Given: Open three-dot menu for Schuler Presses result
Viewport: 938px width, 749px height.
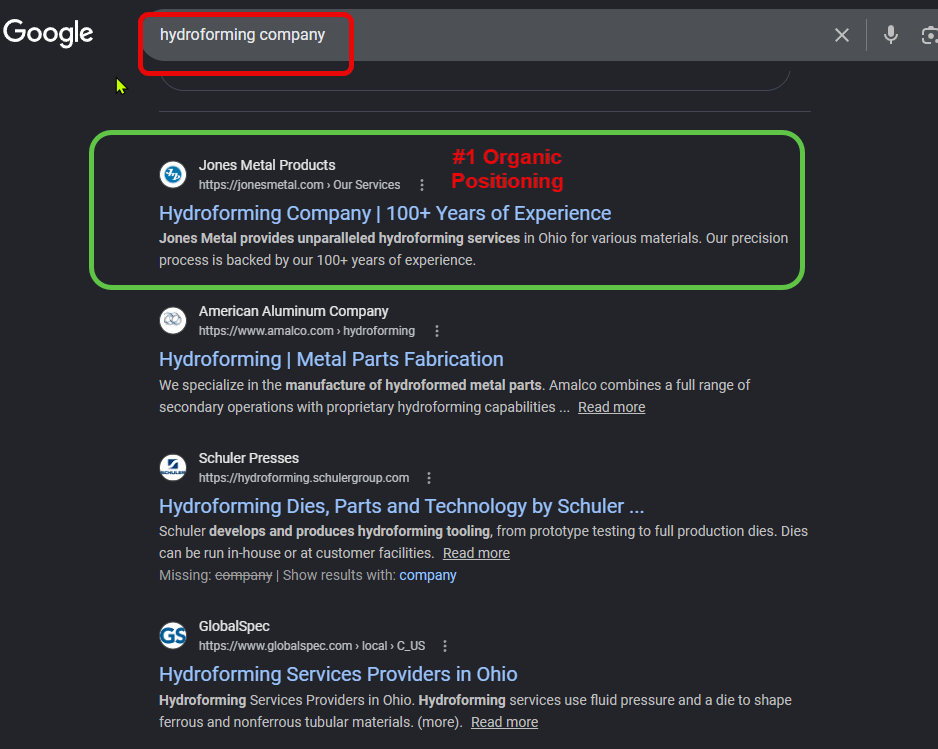Looking at the screenshot, I should (x=429, y=478).
